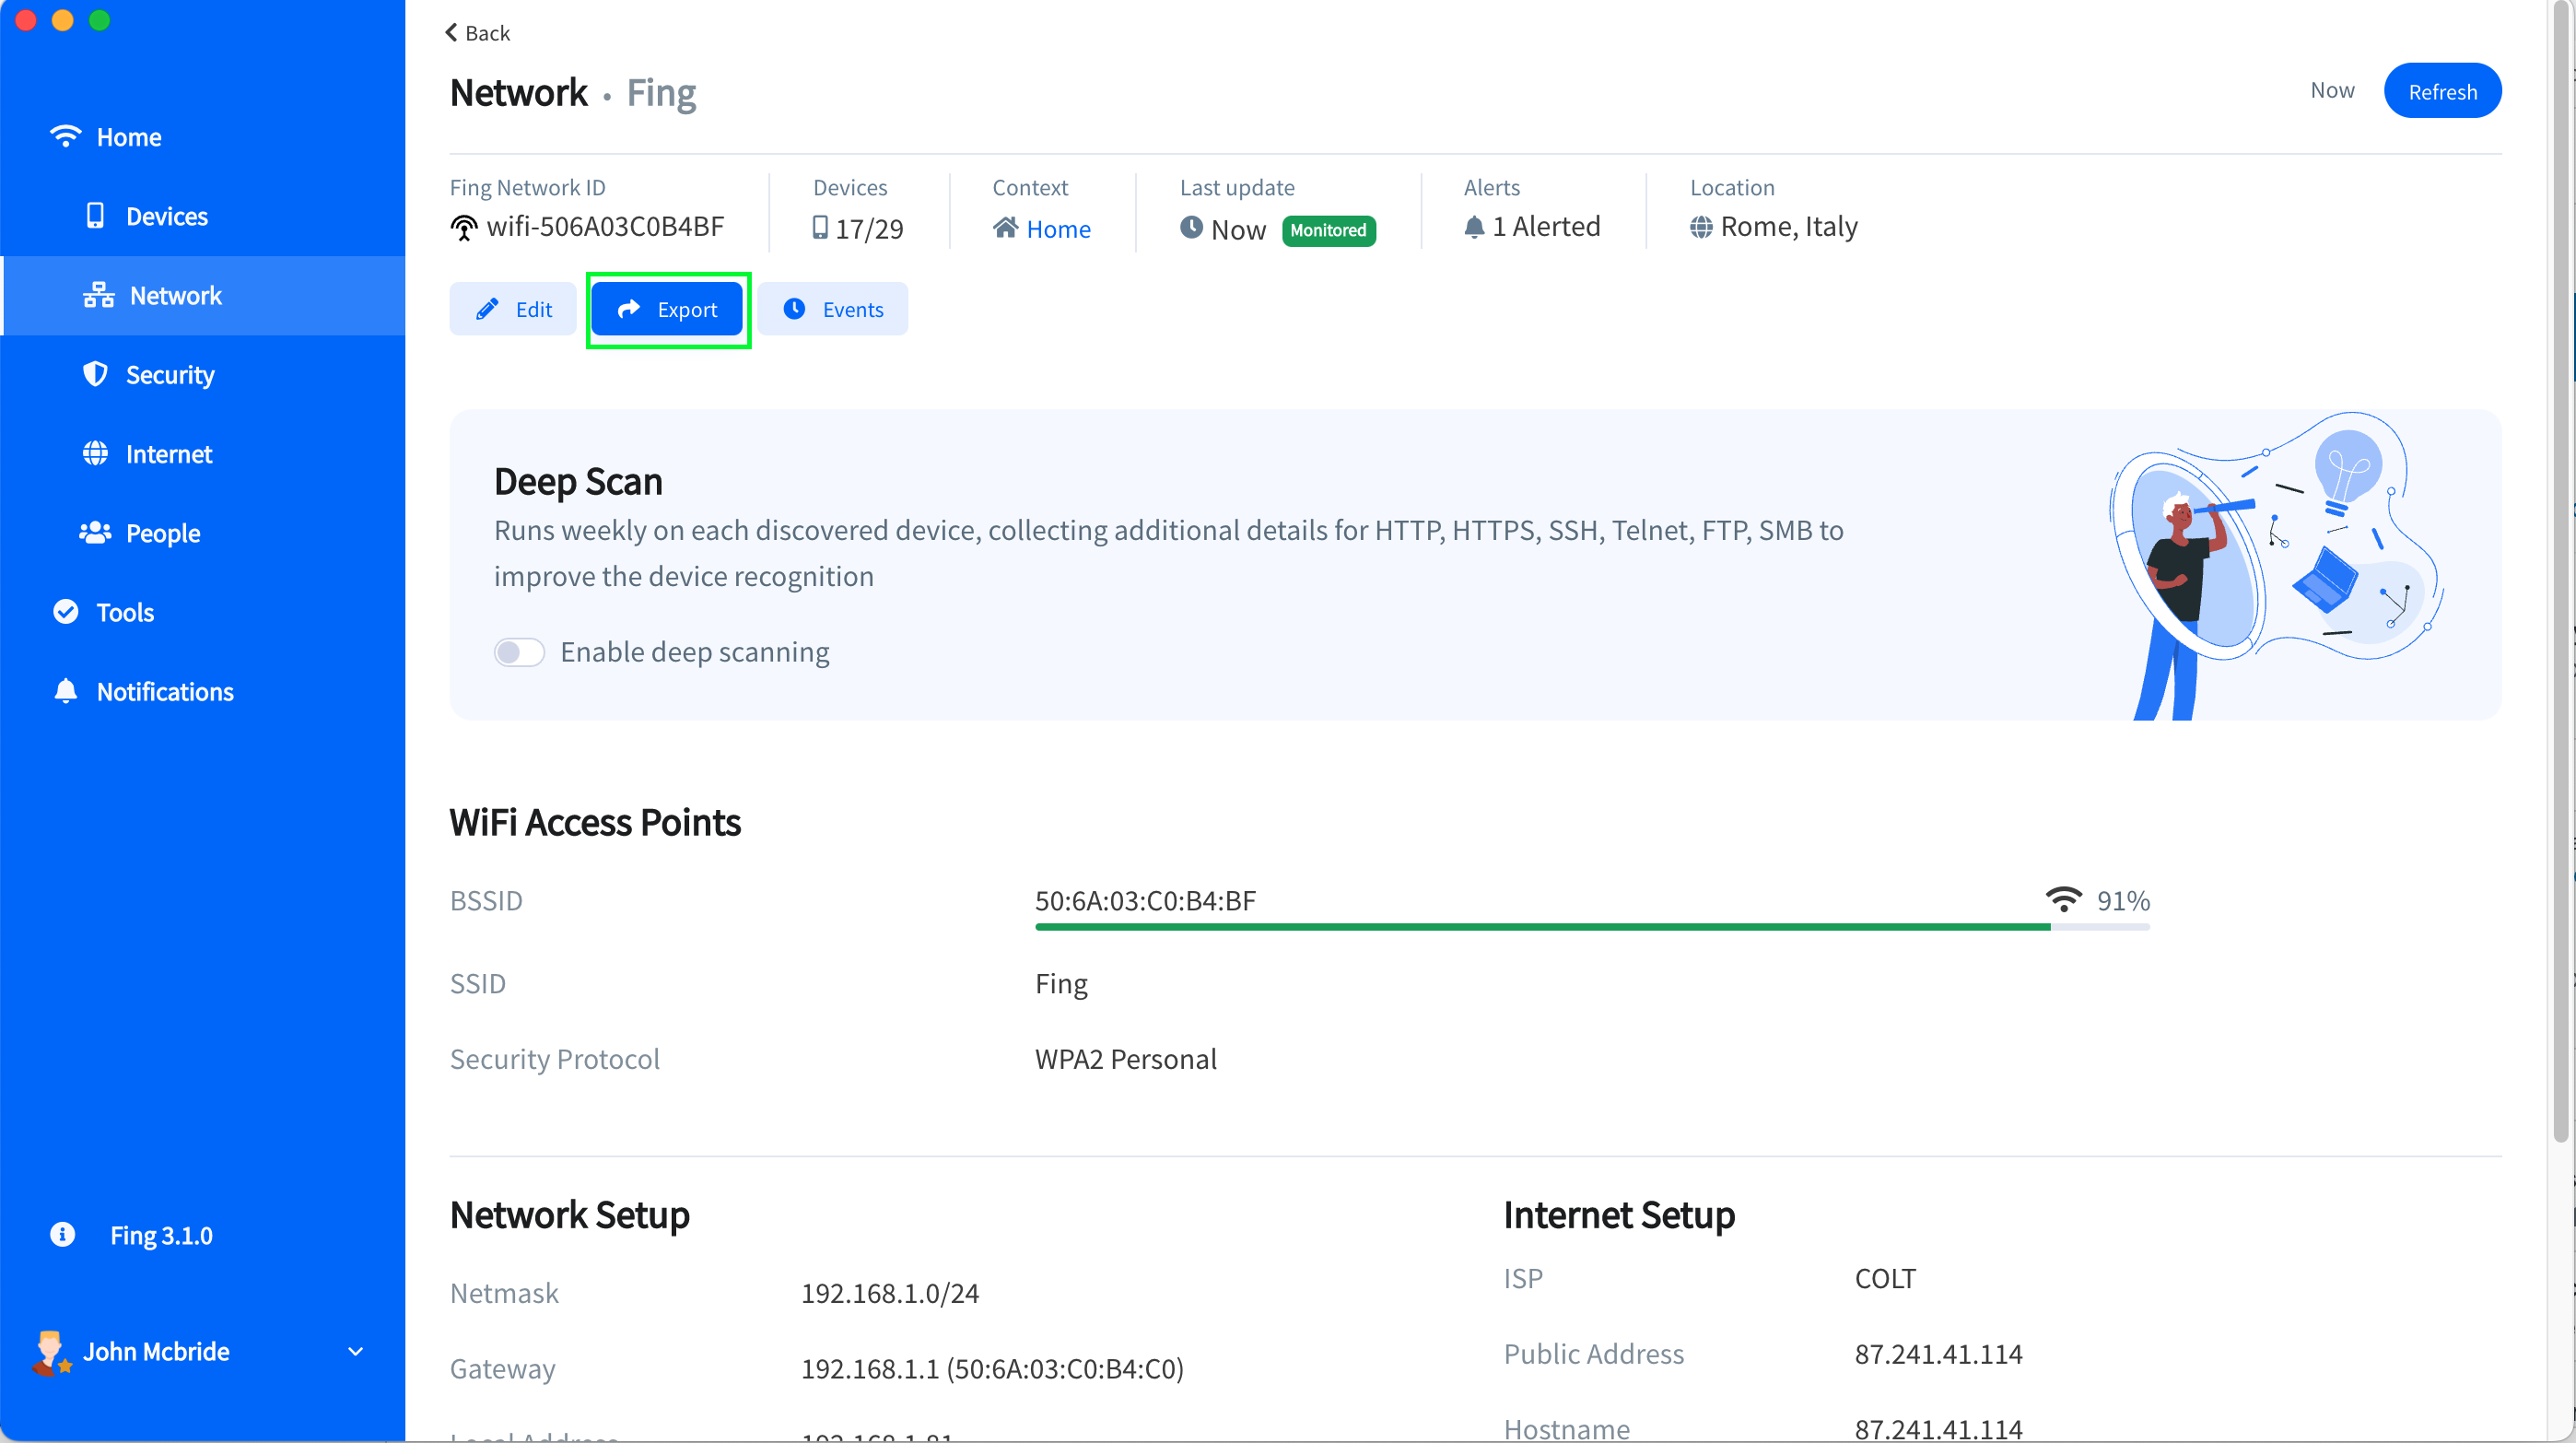The width and height of the screenshot is (2576, 1443).
Task: Click the Notifications bell icon in sidebar
Action: click(66, 690)
